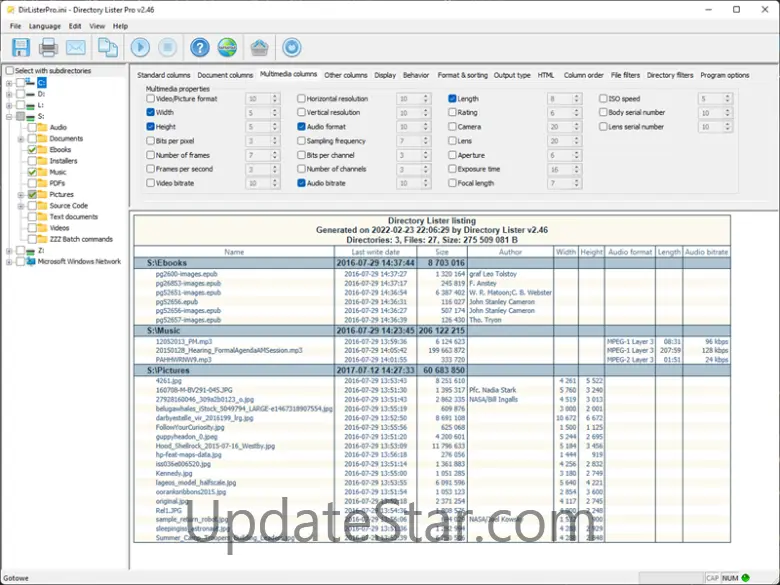Enable Video/Picture format checkbox
The height and width of the screenshot is (585, 780).
(150, 98)
